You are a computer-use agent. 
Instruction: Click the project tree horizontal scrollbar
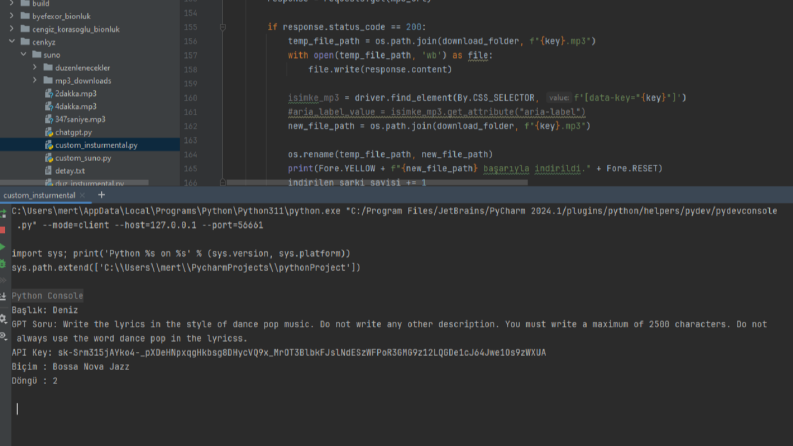point(74,183)
